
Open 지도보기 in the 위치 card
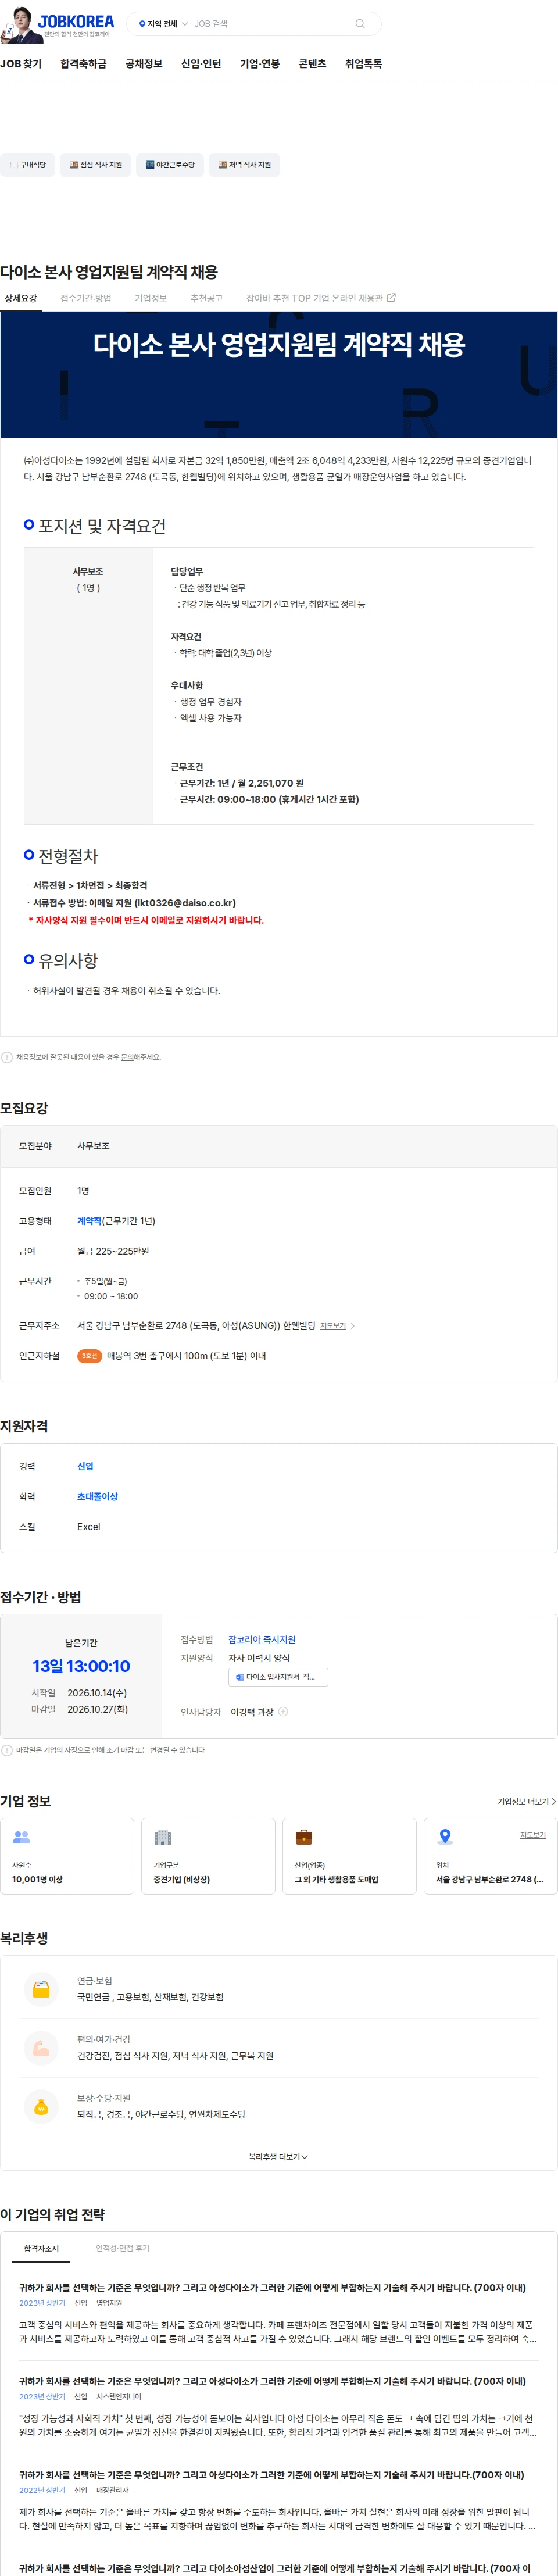[x=533, y=1836]
